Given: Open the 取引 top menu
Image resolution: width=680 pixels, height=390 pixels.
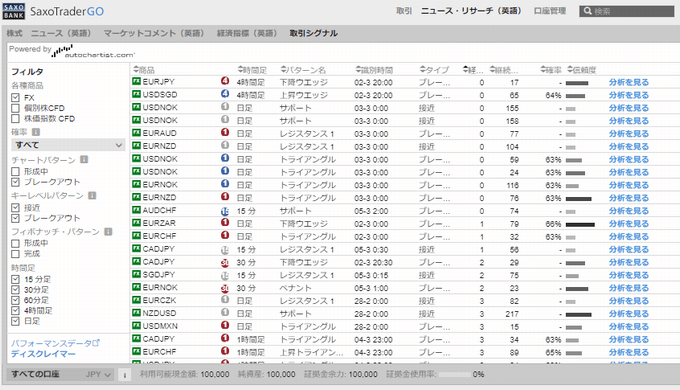Looking at the screenshot, I should tap(404, 11).
